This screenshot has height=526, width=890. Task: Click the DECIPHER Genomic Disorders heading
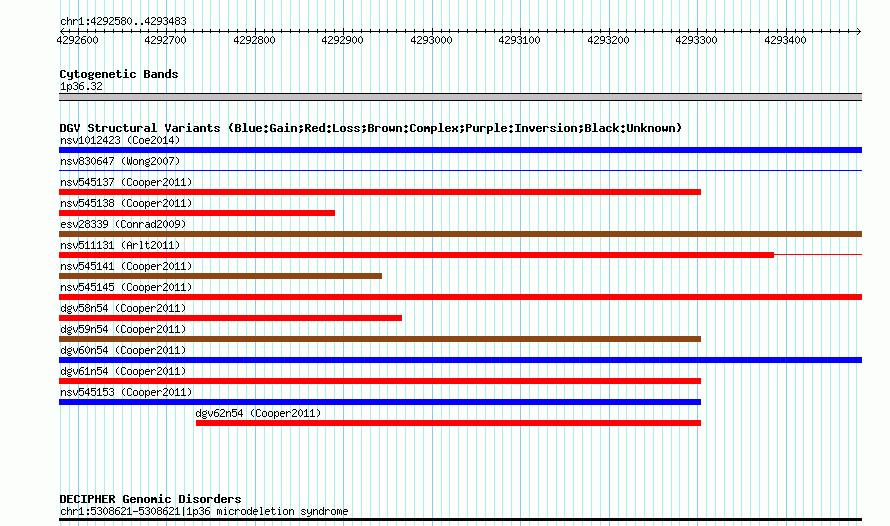coord(150,499)
